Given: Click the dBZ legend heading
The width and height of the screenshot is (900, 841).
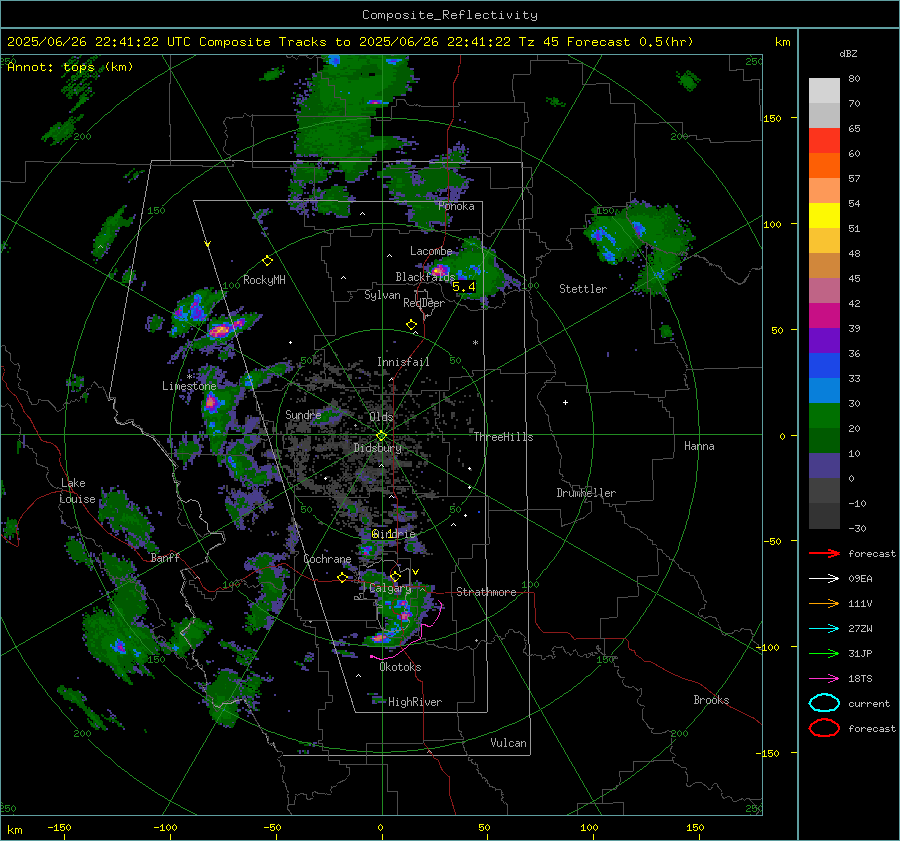Looking at the screenshot, I should [x=848, y=54].
